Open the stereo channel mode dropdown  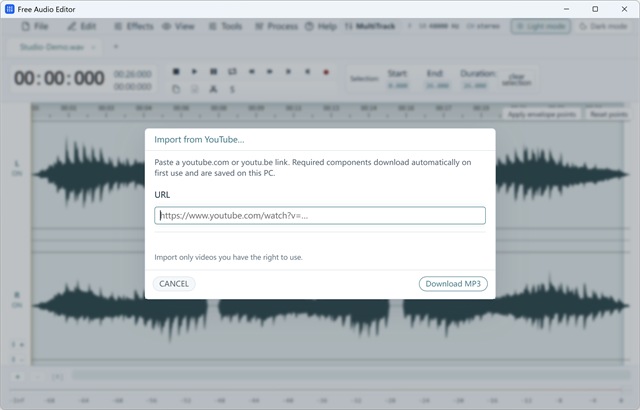pyautogui.click(x=483, y=26)
